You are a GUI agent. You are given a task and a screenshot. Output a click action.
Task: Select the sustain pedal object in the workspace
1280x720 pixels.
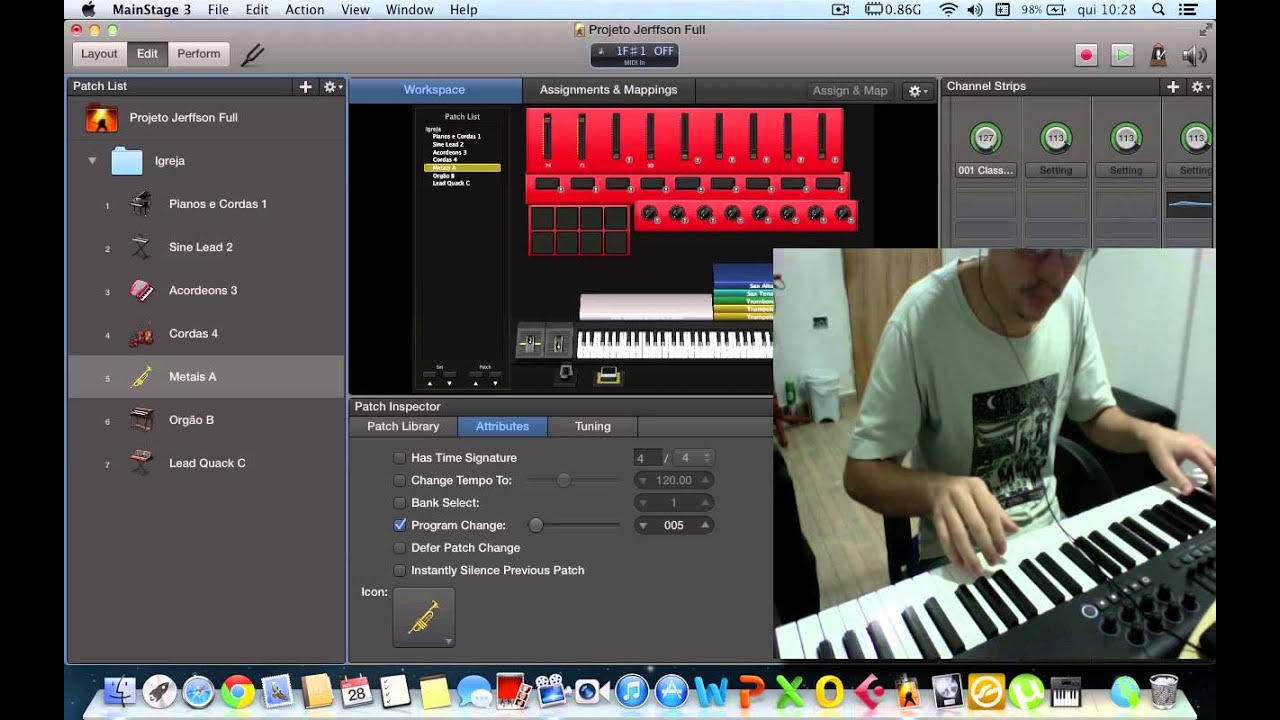[566, 373]
